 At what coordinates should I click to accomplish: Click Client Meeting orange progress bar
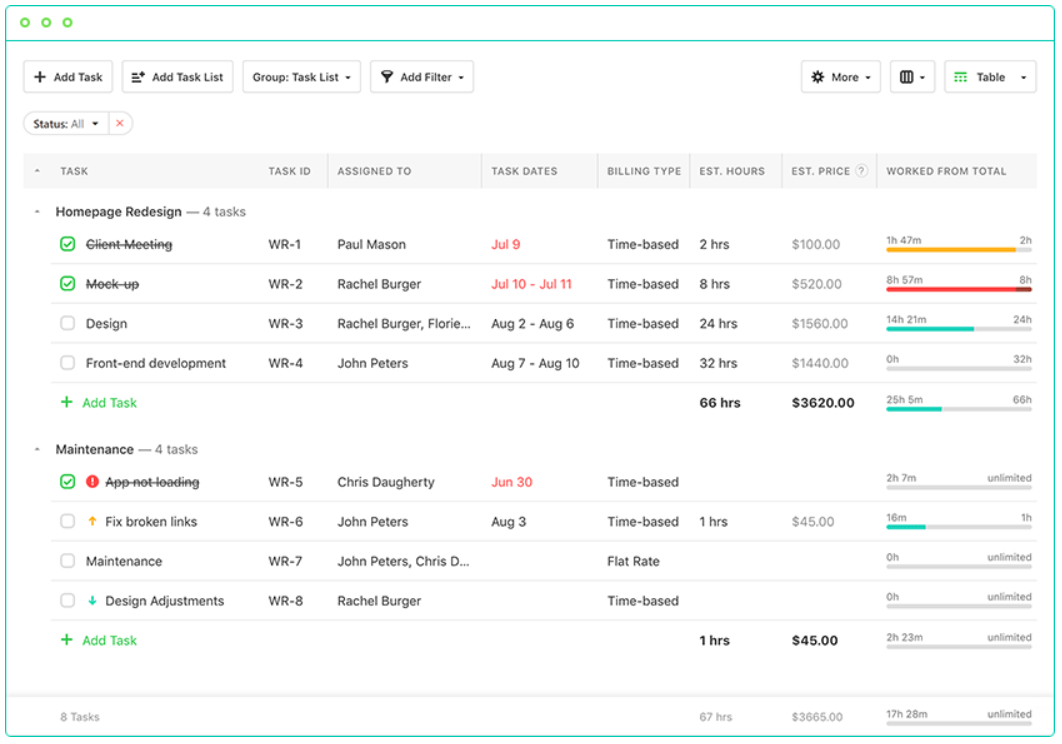click(x=958, y=249)
